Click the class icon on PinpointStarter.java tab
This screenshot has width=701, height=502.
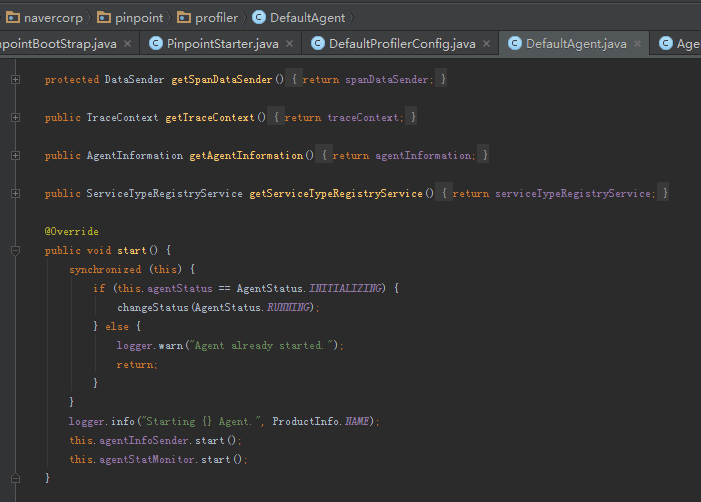(155, 44)
